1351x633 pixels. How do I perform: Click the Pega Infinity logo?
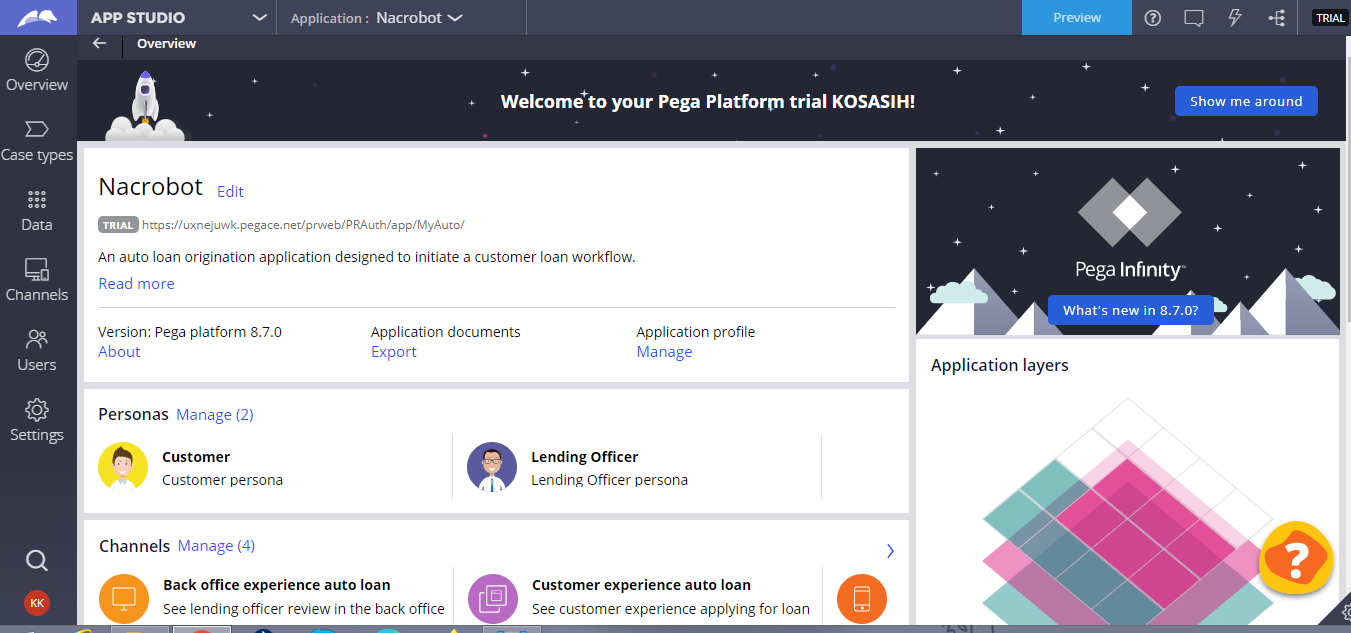[x=1129, y=228]
